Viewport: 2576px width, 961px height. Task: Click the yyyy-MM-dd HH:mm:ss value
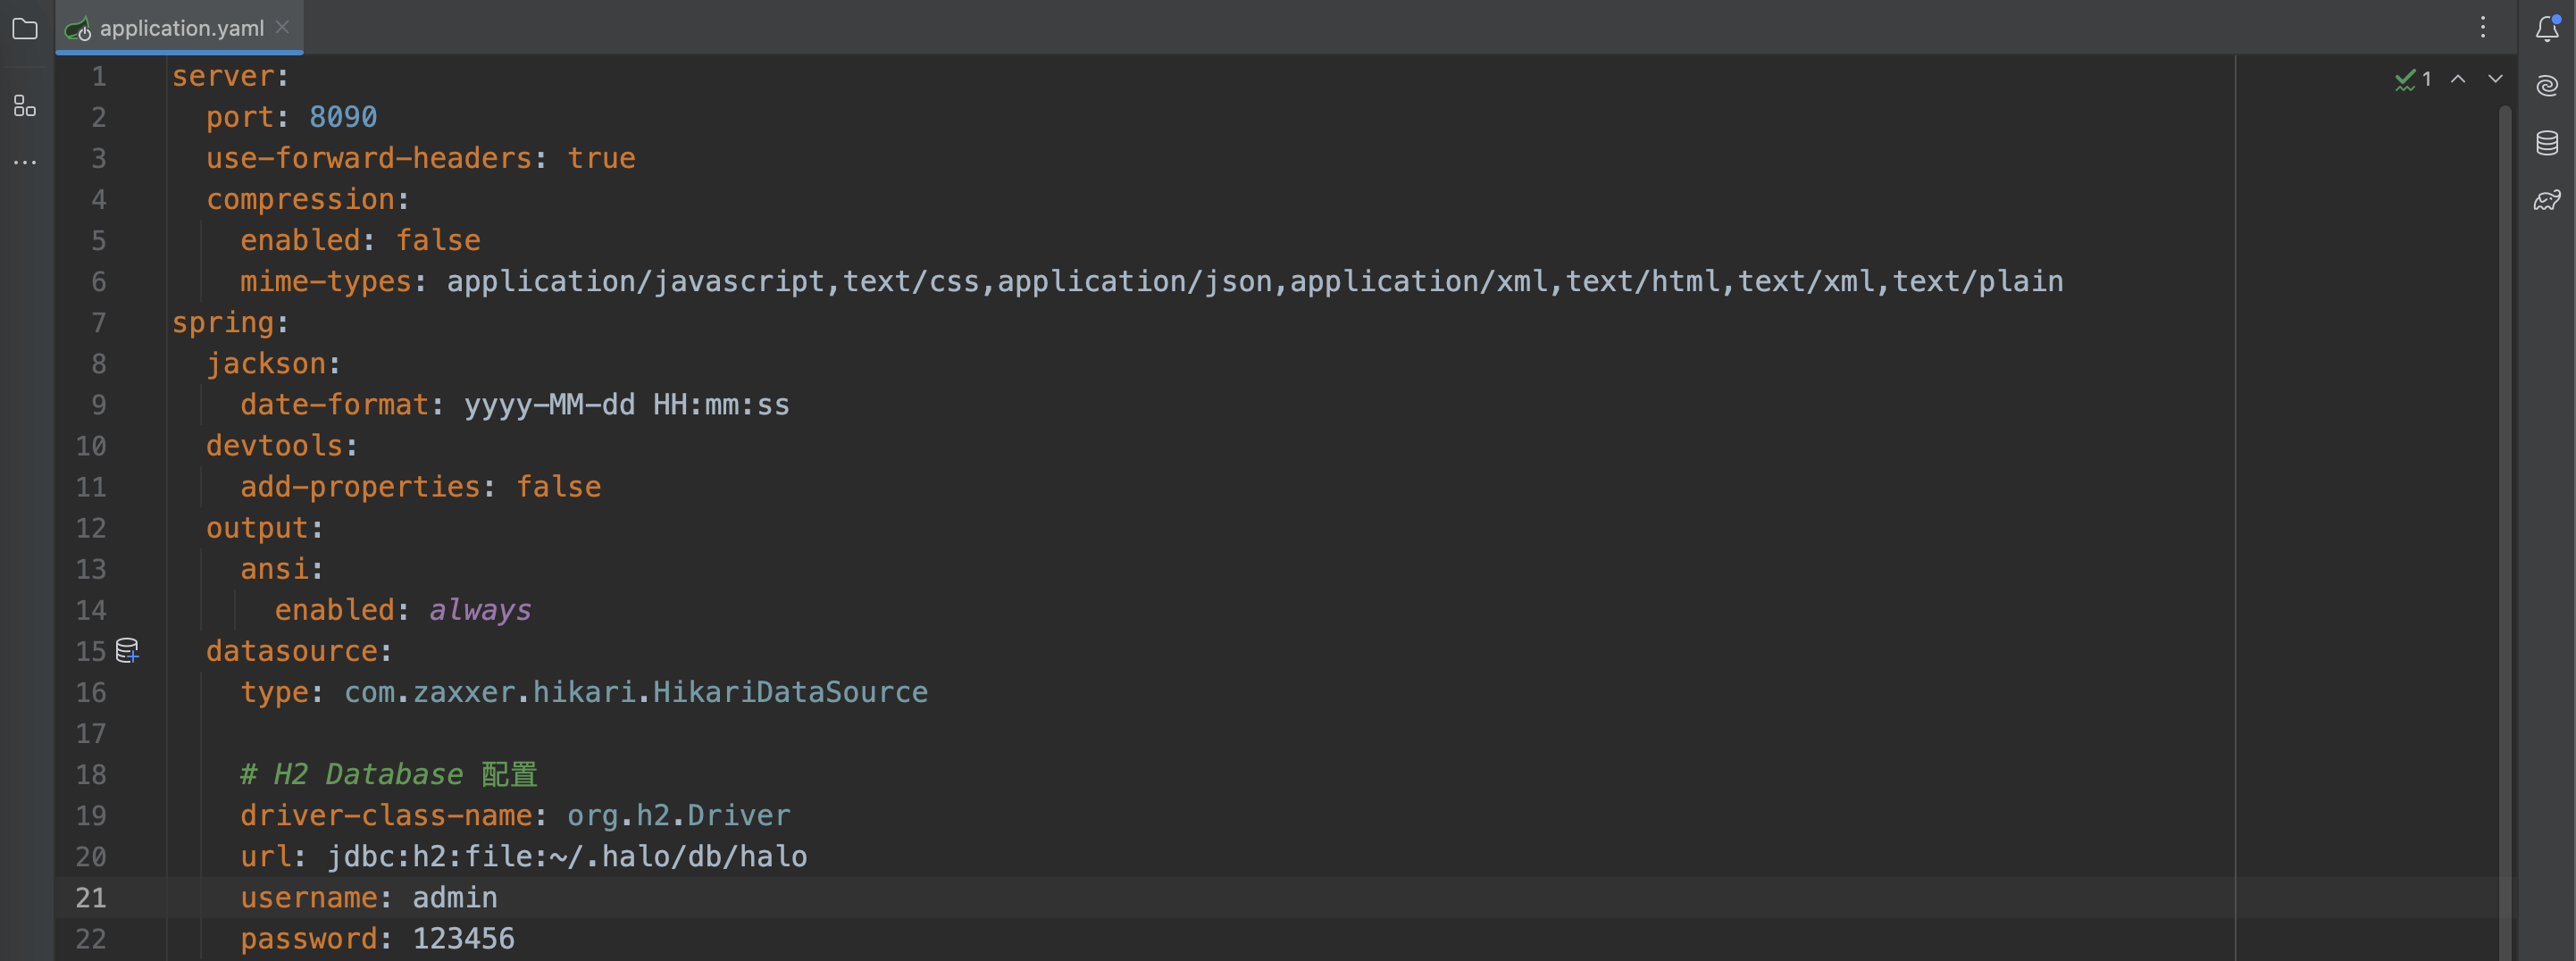point(627,404)
